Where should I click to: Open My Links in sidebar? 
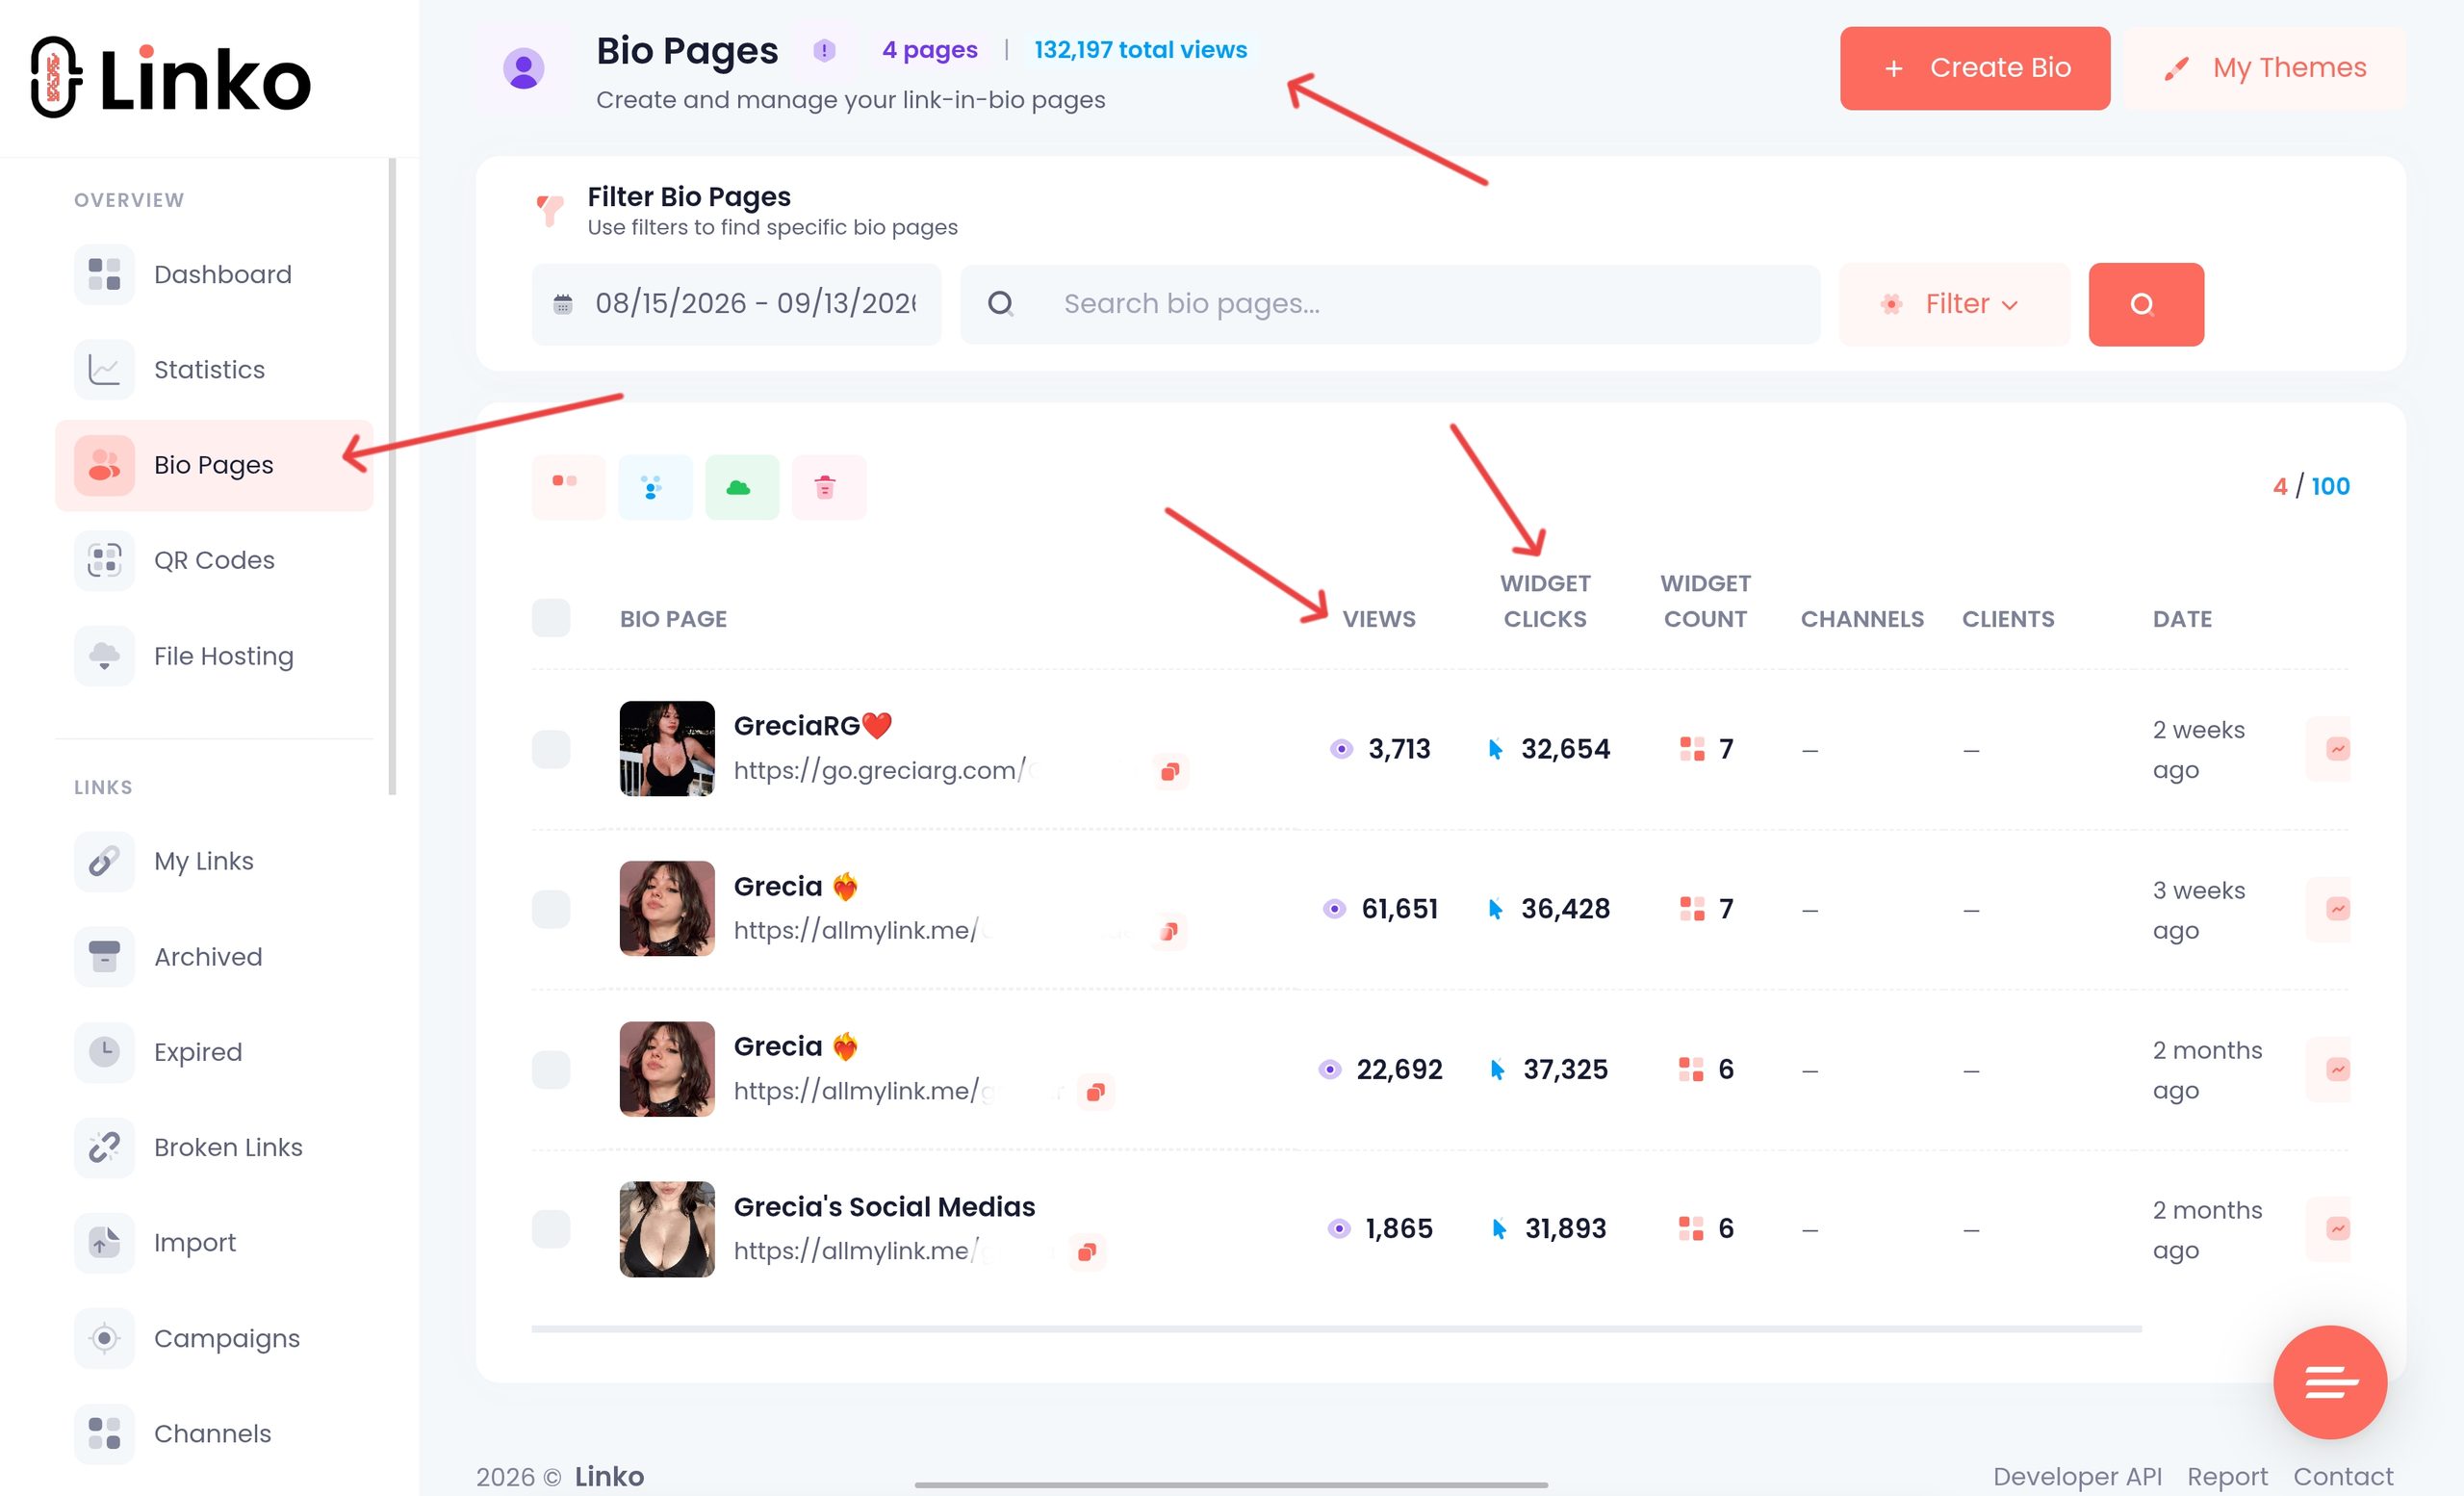214,861
